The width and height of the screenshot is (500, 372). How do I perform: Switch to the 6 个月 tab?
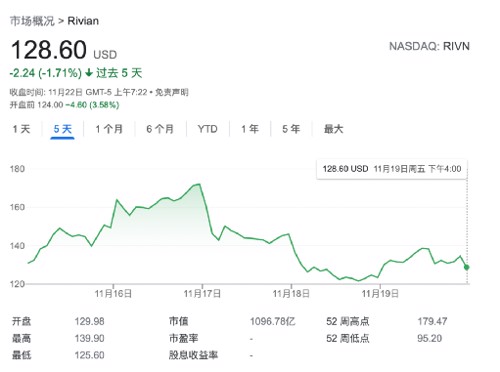coord(160,129)
